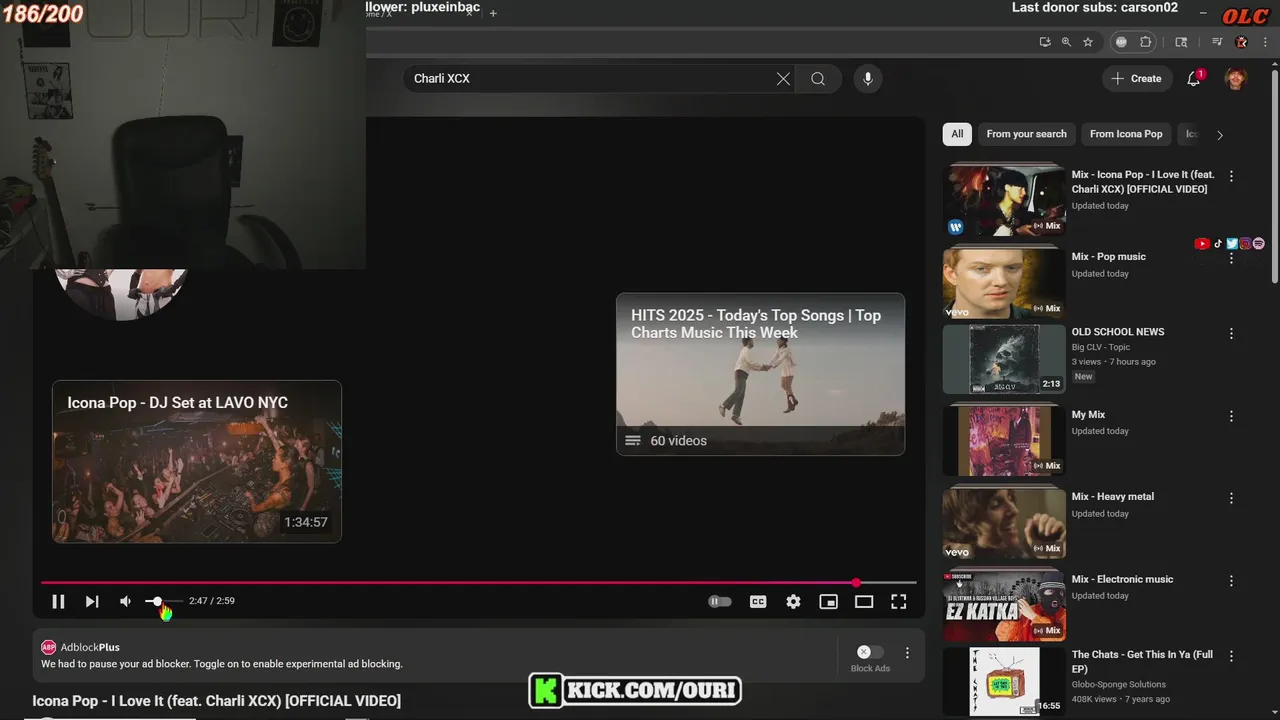Open the YouTube account avatar menu

(x=1236, y=79)
